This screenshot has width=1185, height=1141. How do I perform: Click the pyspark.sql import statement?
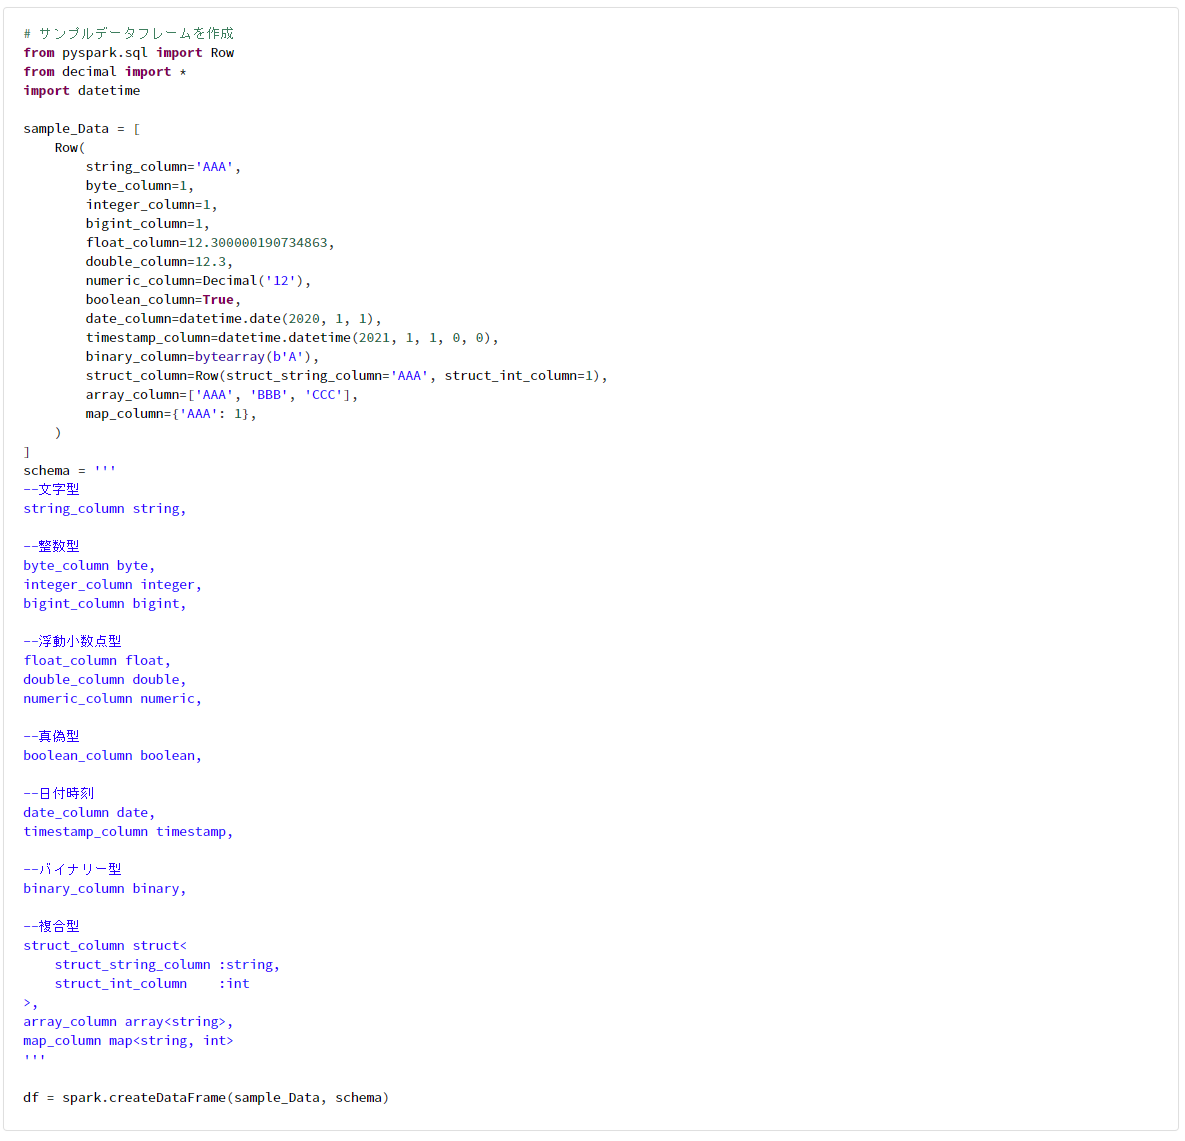tap(128, 52)
